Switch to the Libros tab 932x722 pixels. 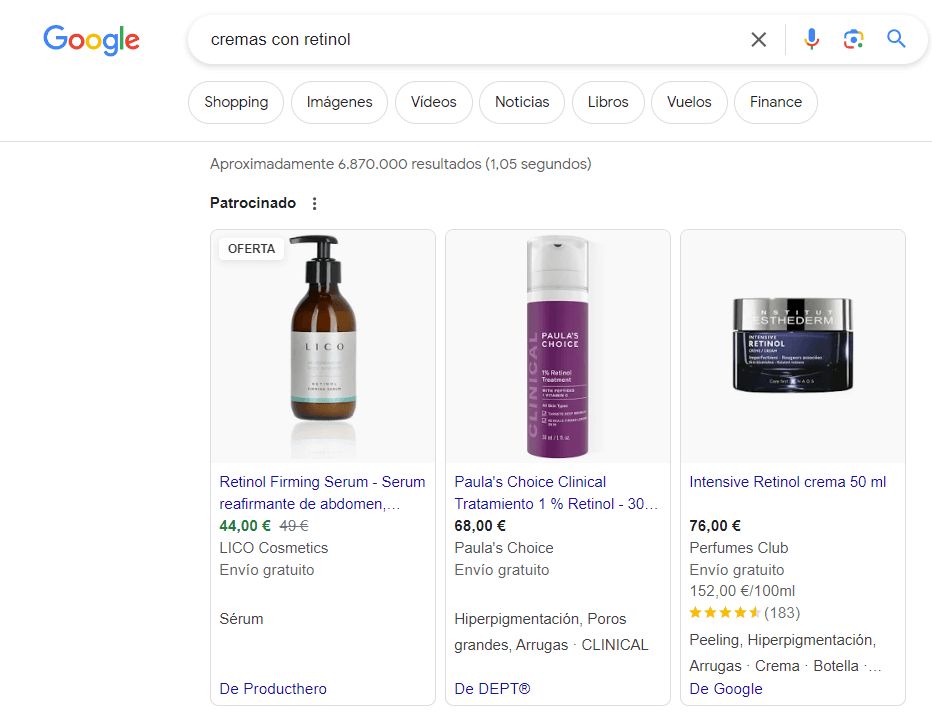(607, 102)
